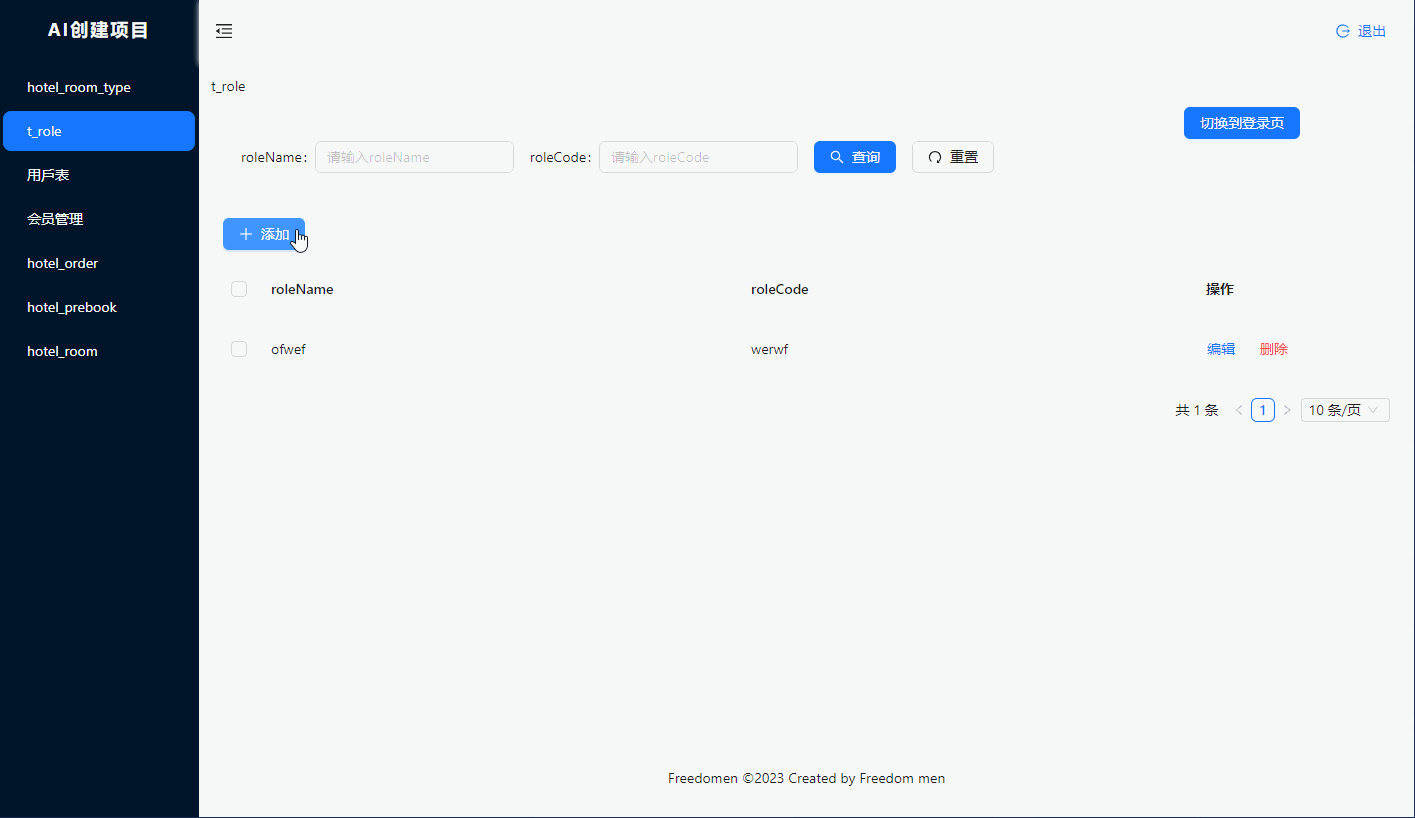Click the 退出 logout button

1361,31
